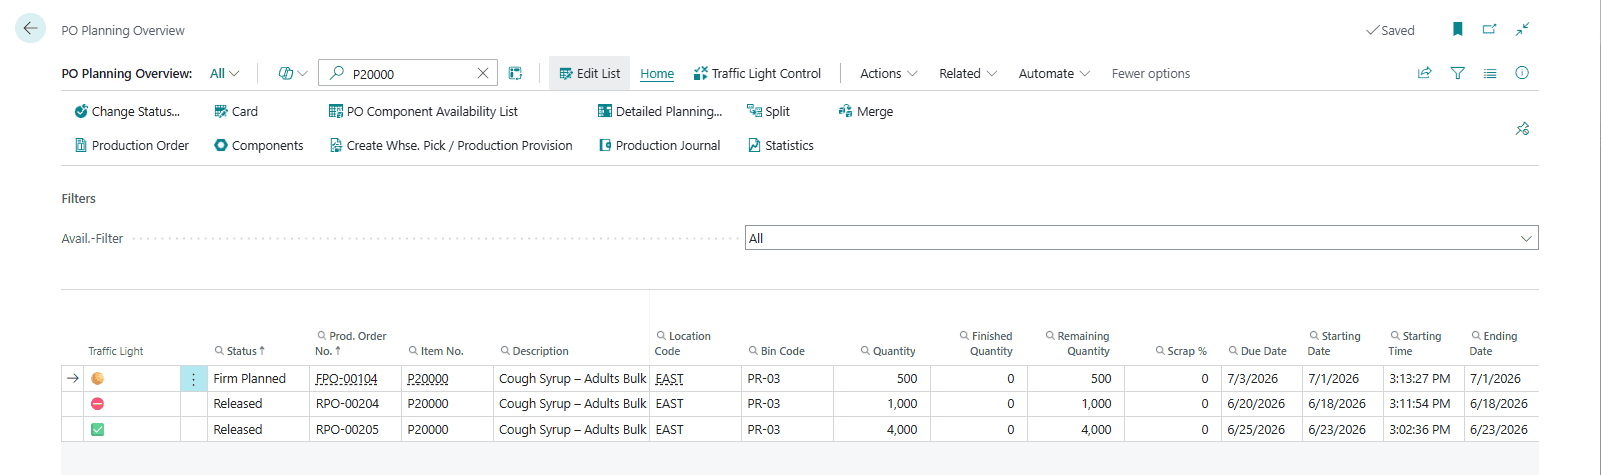Click the Ending Date column header
The width and height of the screenshot is (1601, 475).
[x=1494, y=343]
